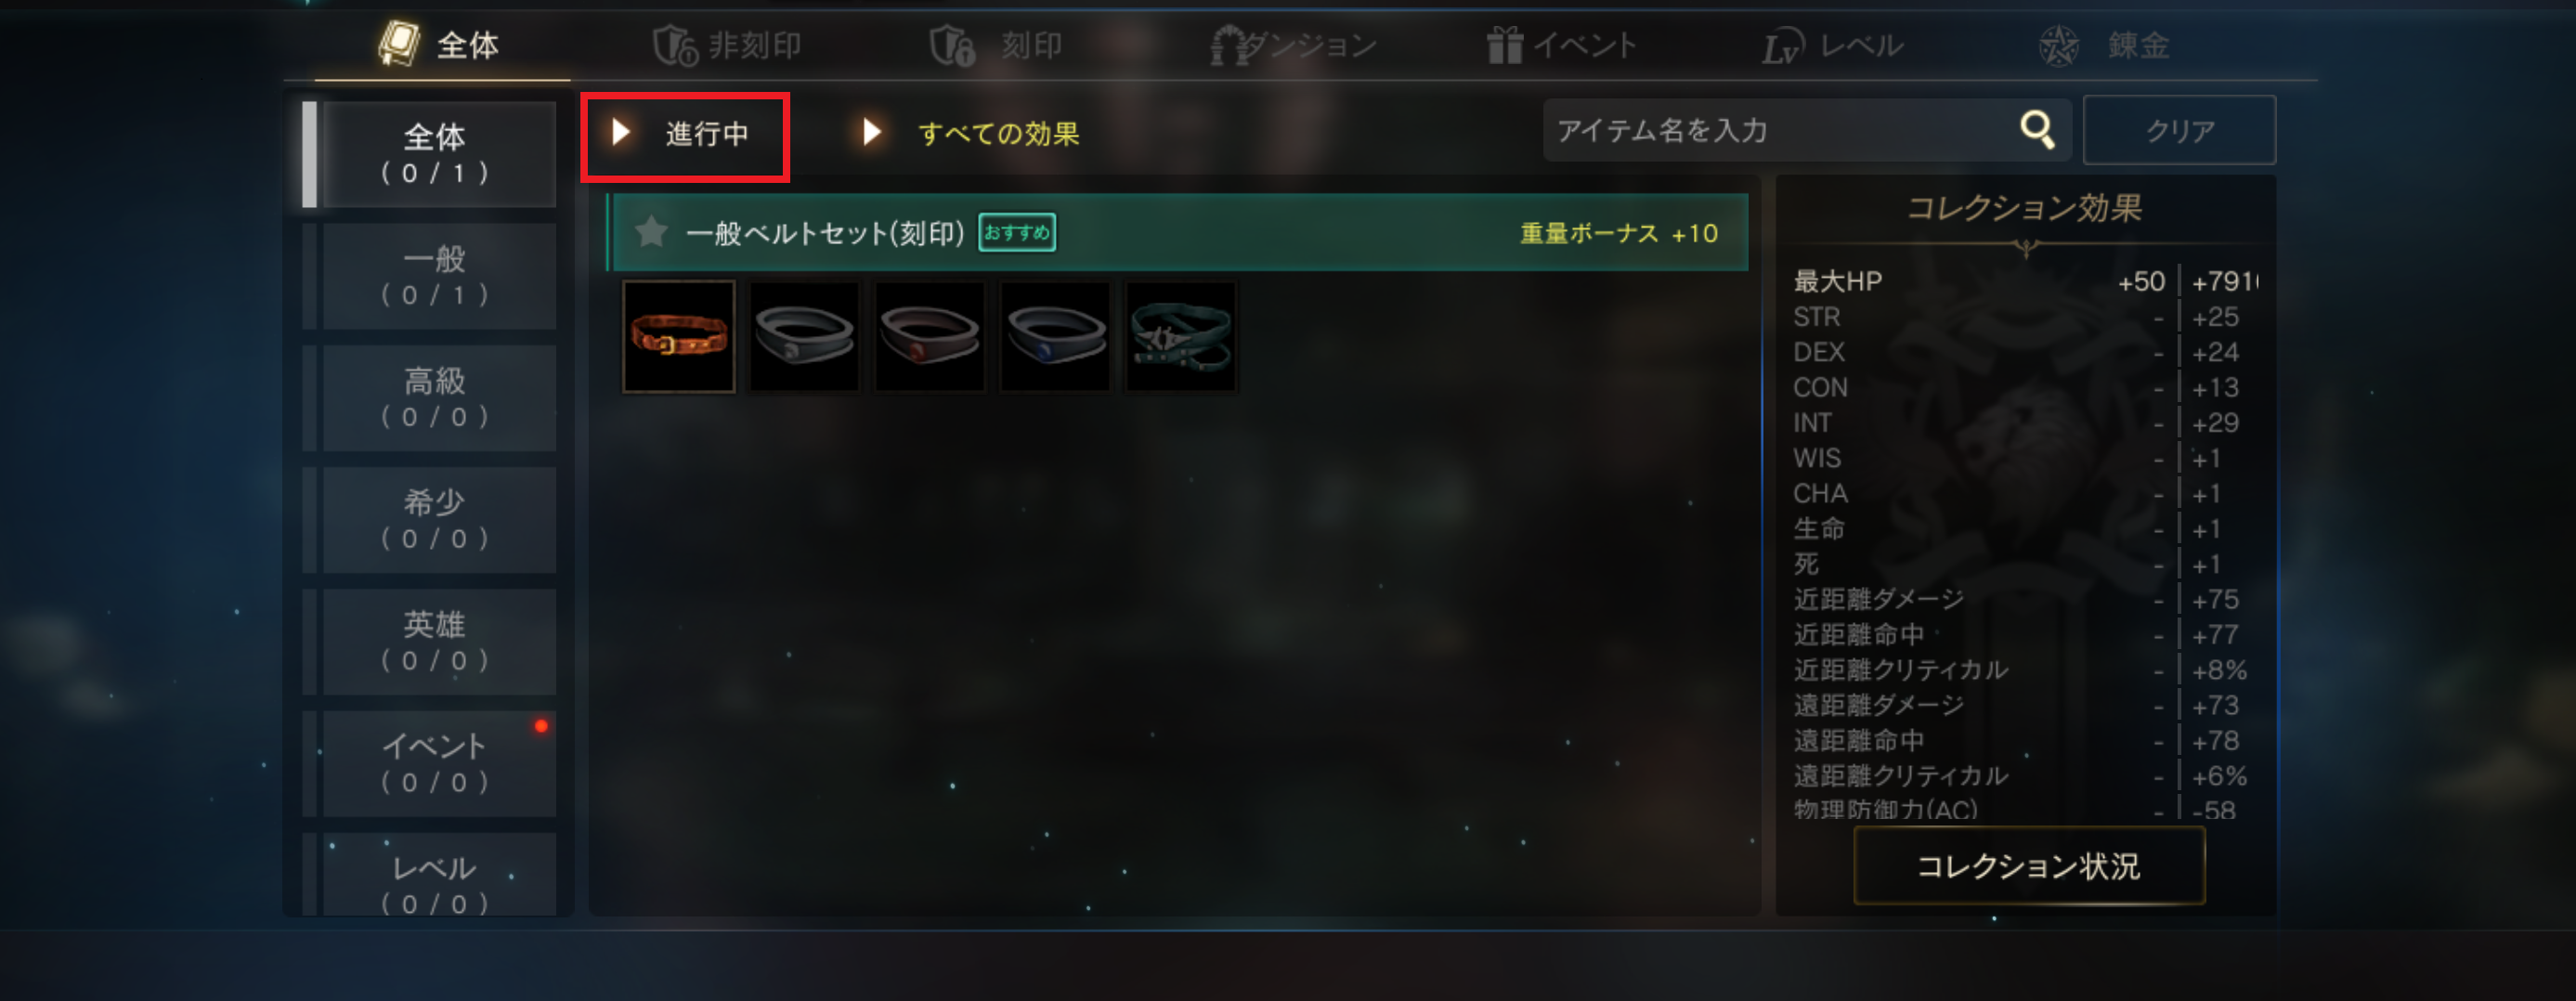Viewport: 2576px width, 1001px height.
Task: Open the ダンジョン tab
Action: point(1293,45)
